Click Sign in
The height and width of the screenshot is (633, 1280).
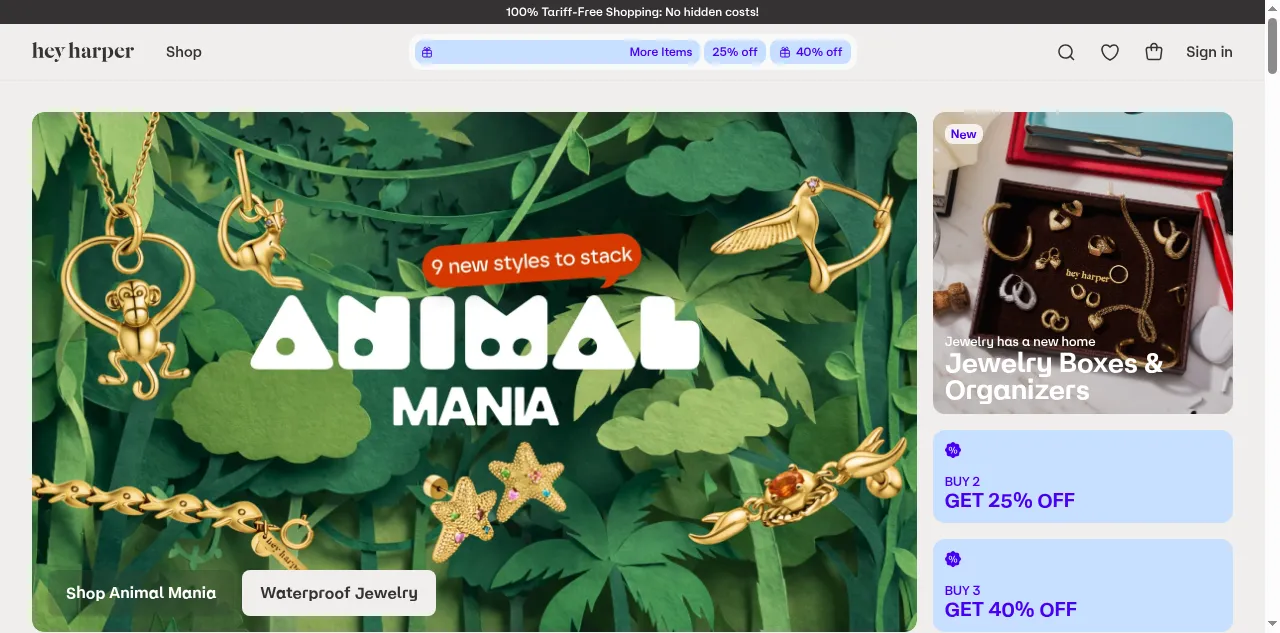point(1209,52)
